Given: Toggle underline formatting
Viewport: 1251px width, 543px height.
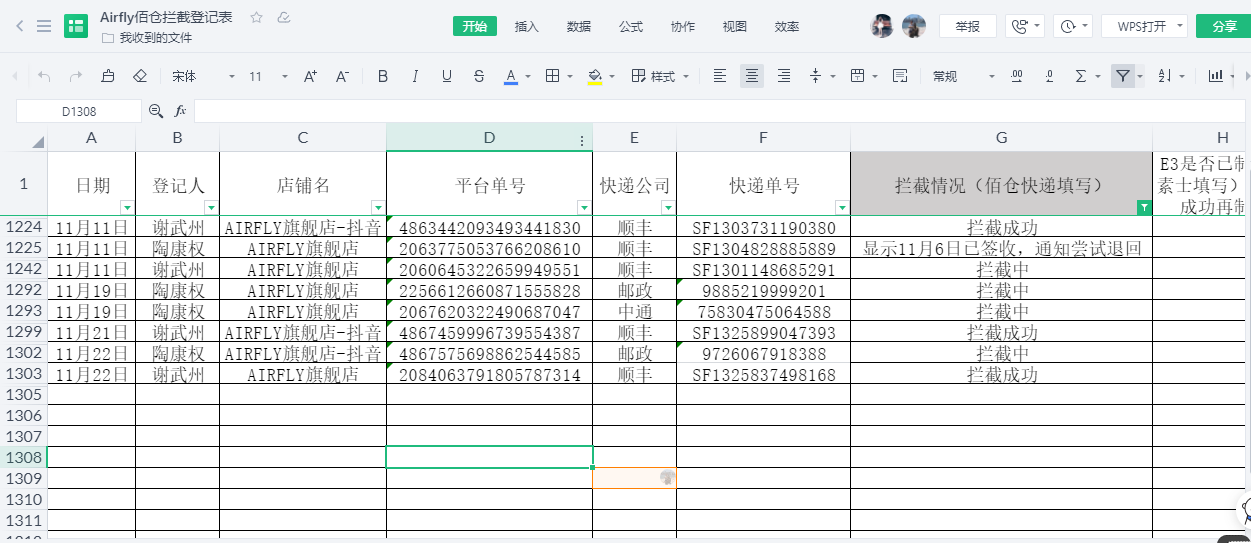Looking at the screenshot, I should pyautogui.click(x=447, y=76).
